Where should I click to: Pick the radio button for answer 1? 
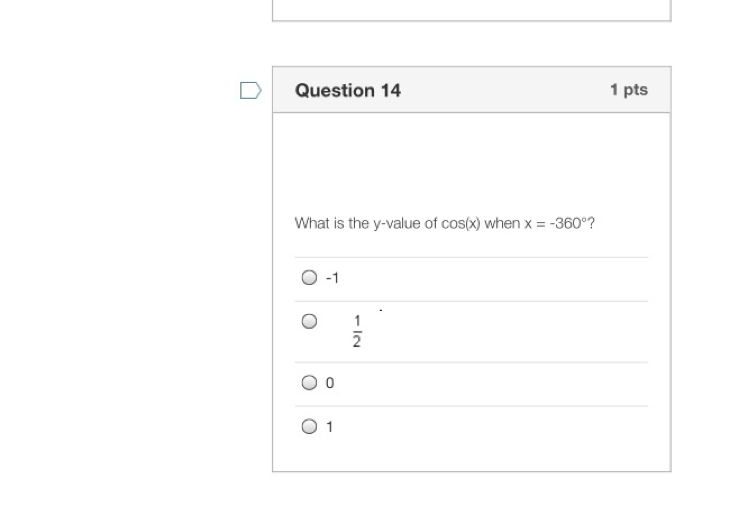[x=310, y=427]
